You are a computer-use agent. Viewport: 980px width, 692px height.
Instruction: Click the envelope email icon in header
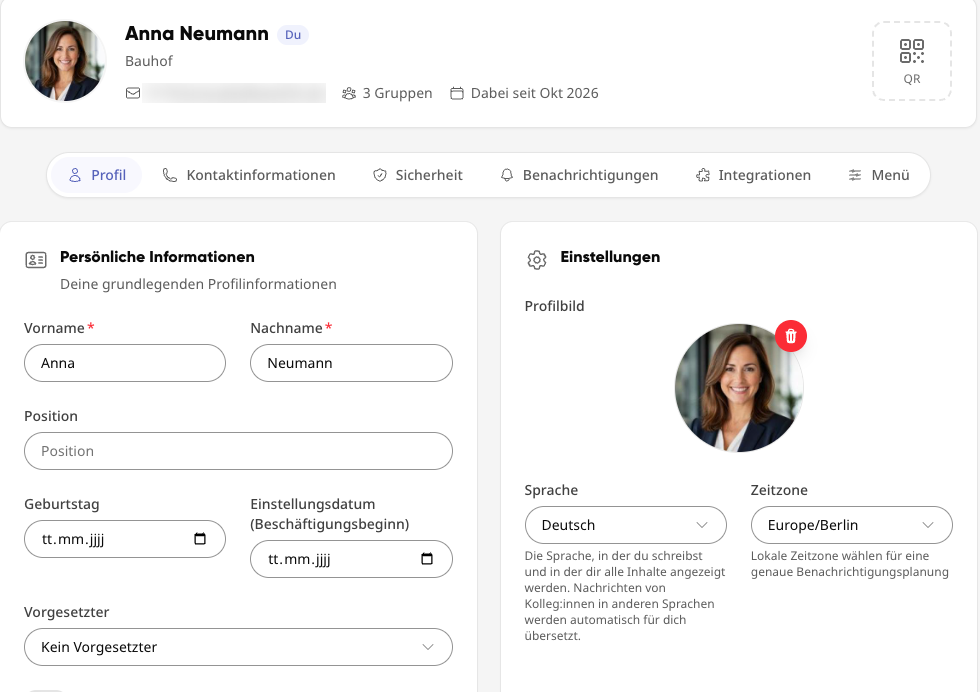click(x=132, y=93)
